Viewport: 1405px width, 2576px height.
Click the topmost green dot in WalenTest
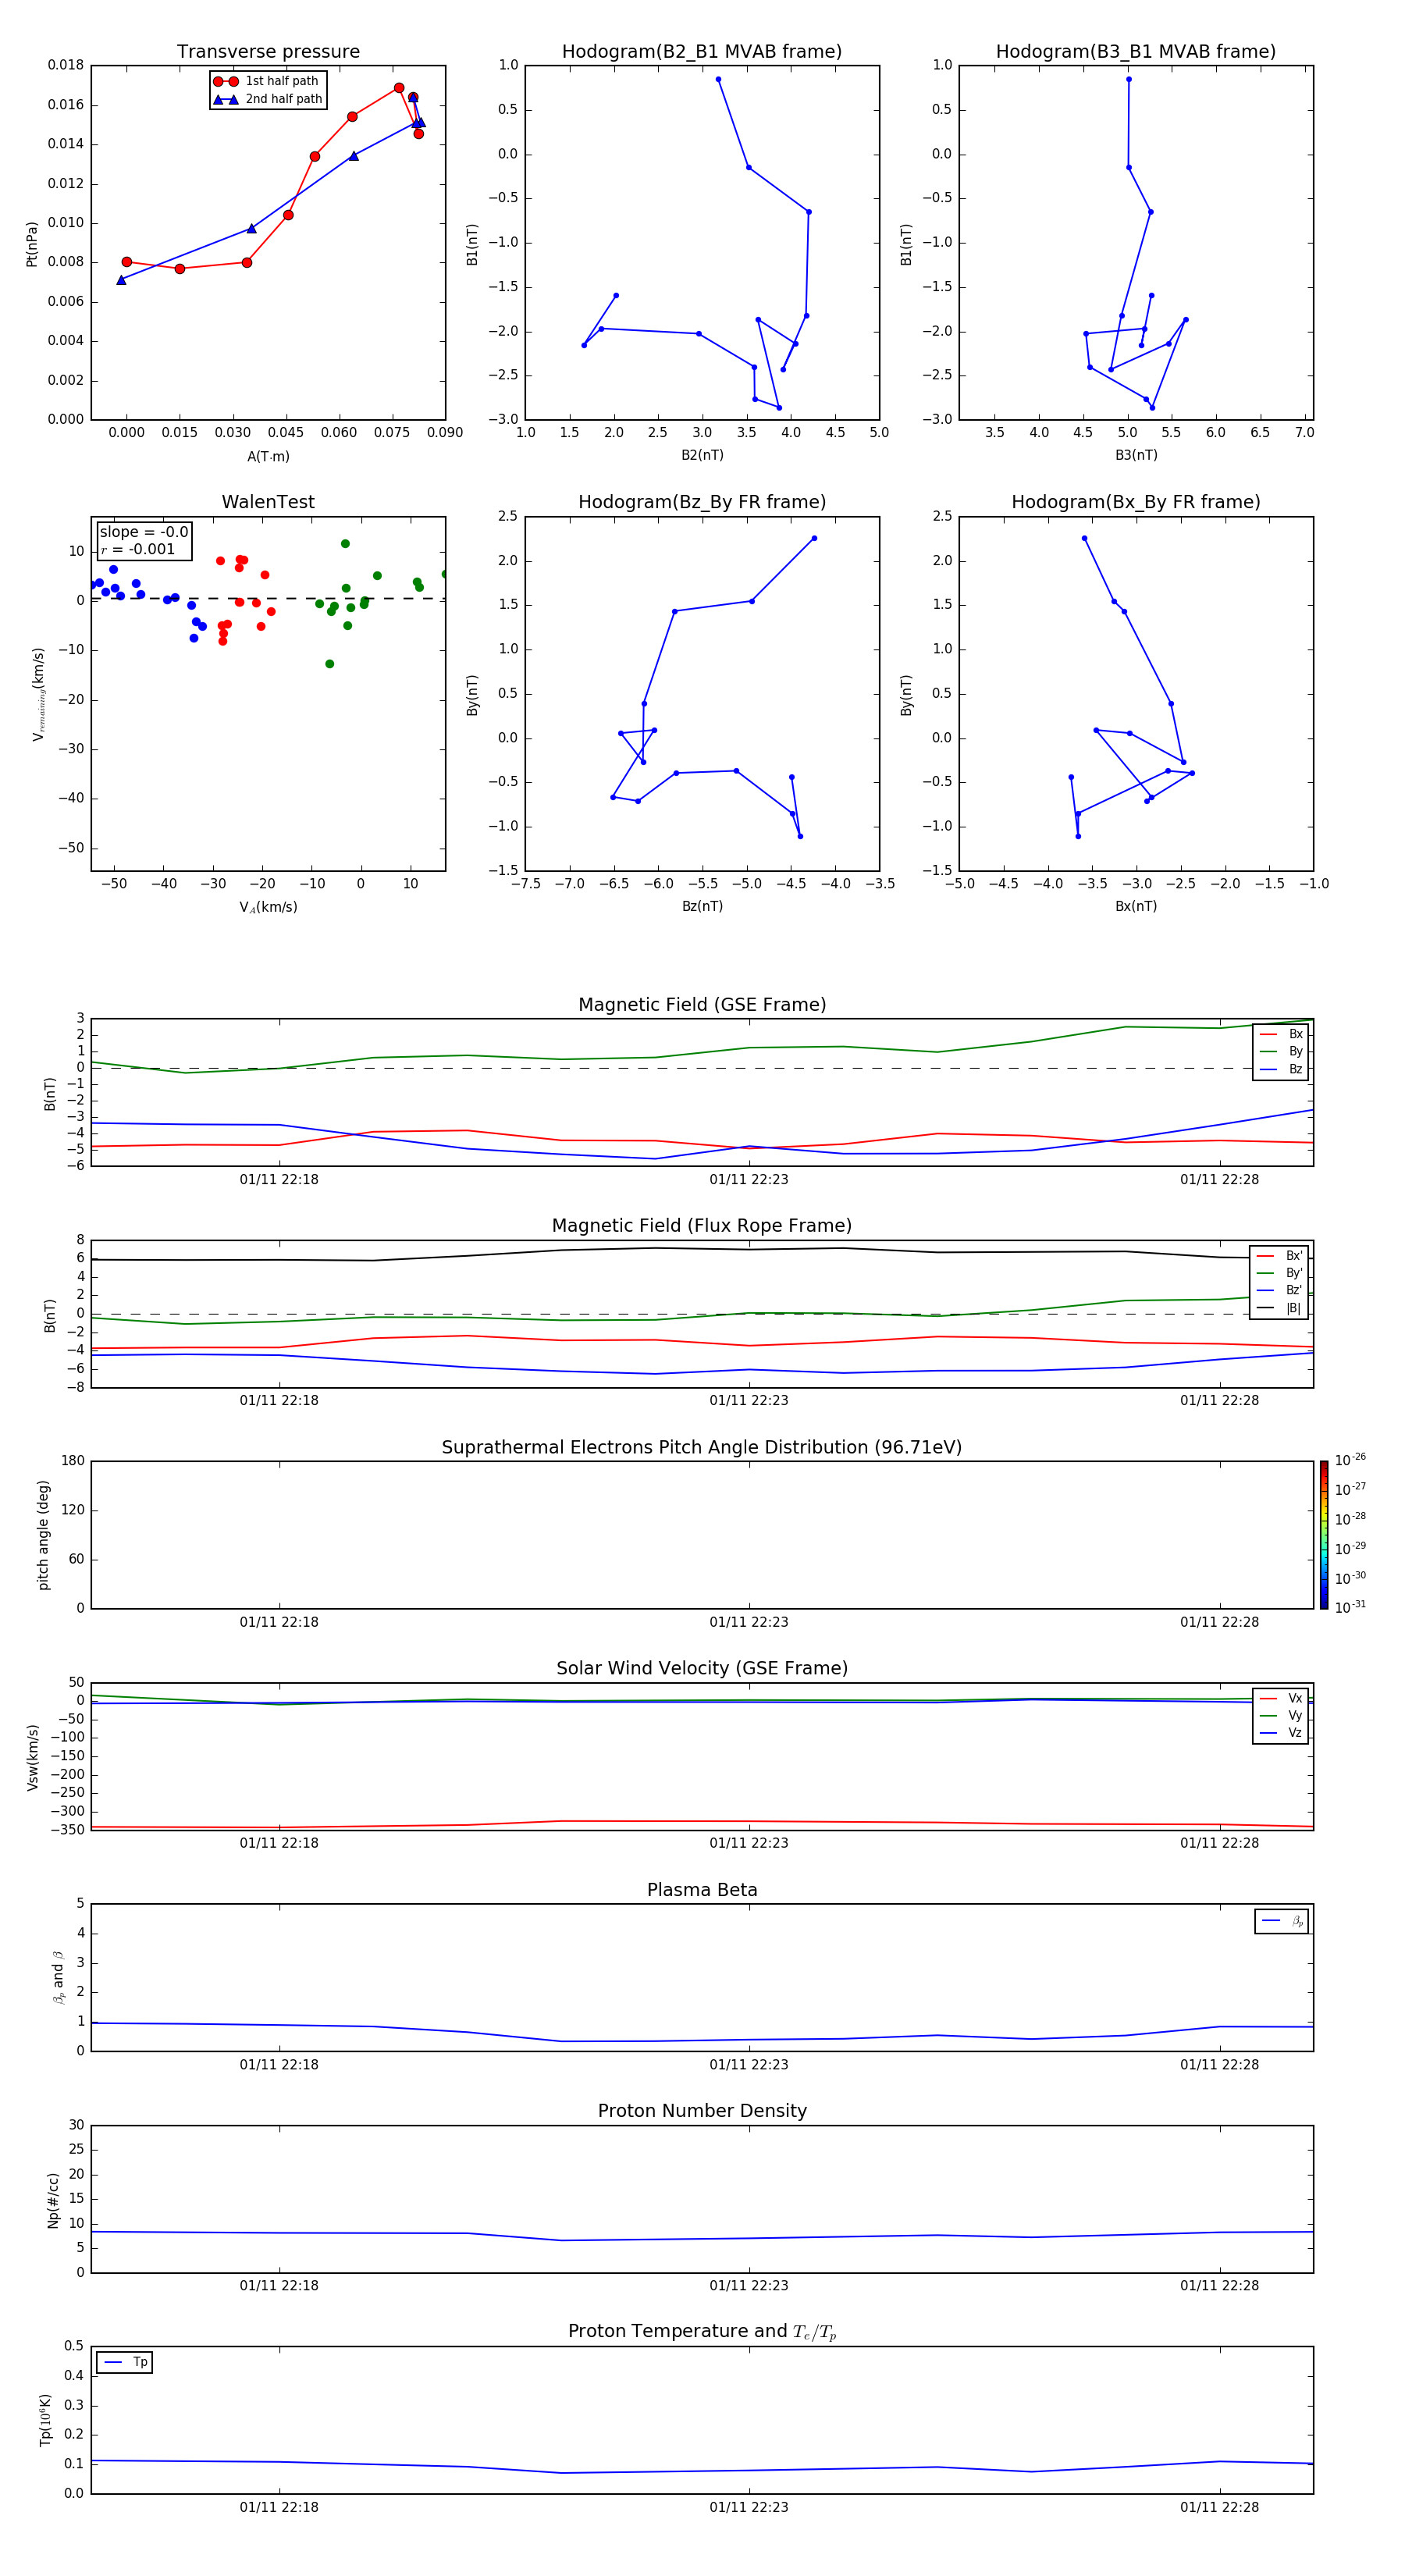pos(345,544)
